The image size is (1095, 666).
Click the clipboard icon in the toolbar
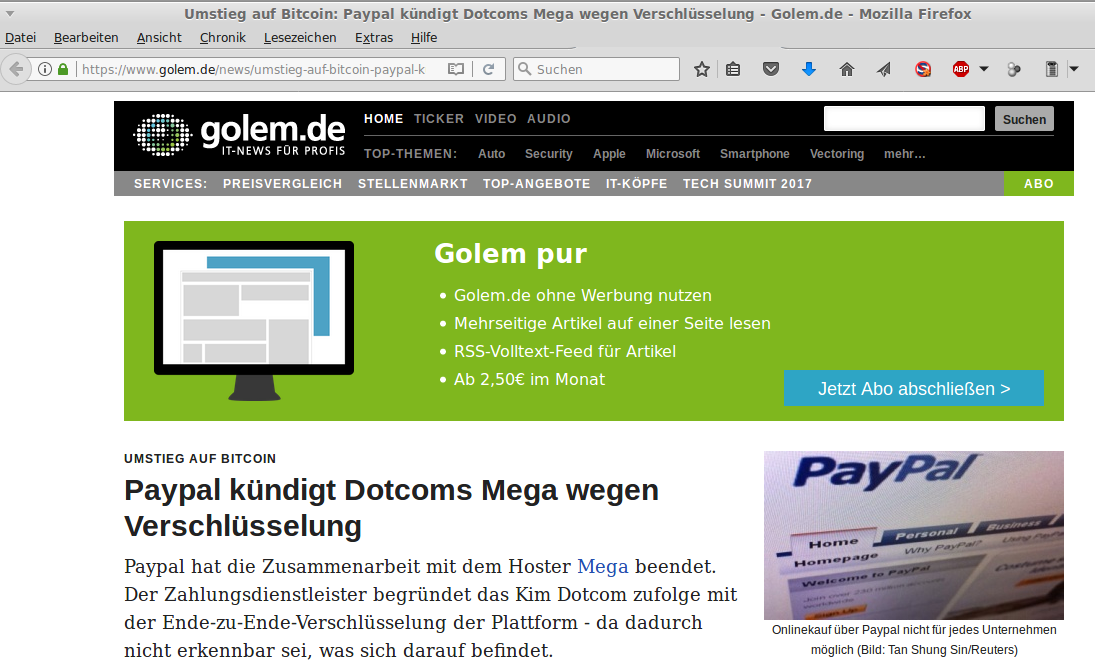coord(1052,69)
